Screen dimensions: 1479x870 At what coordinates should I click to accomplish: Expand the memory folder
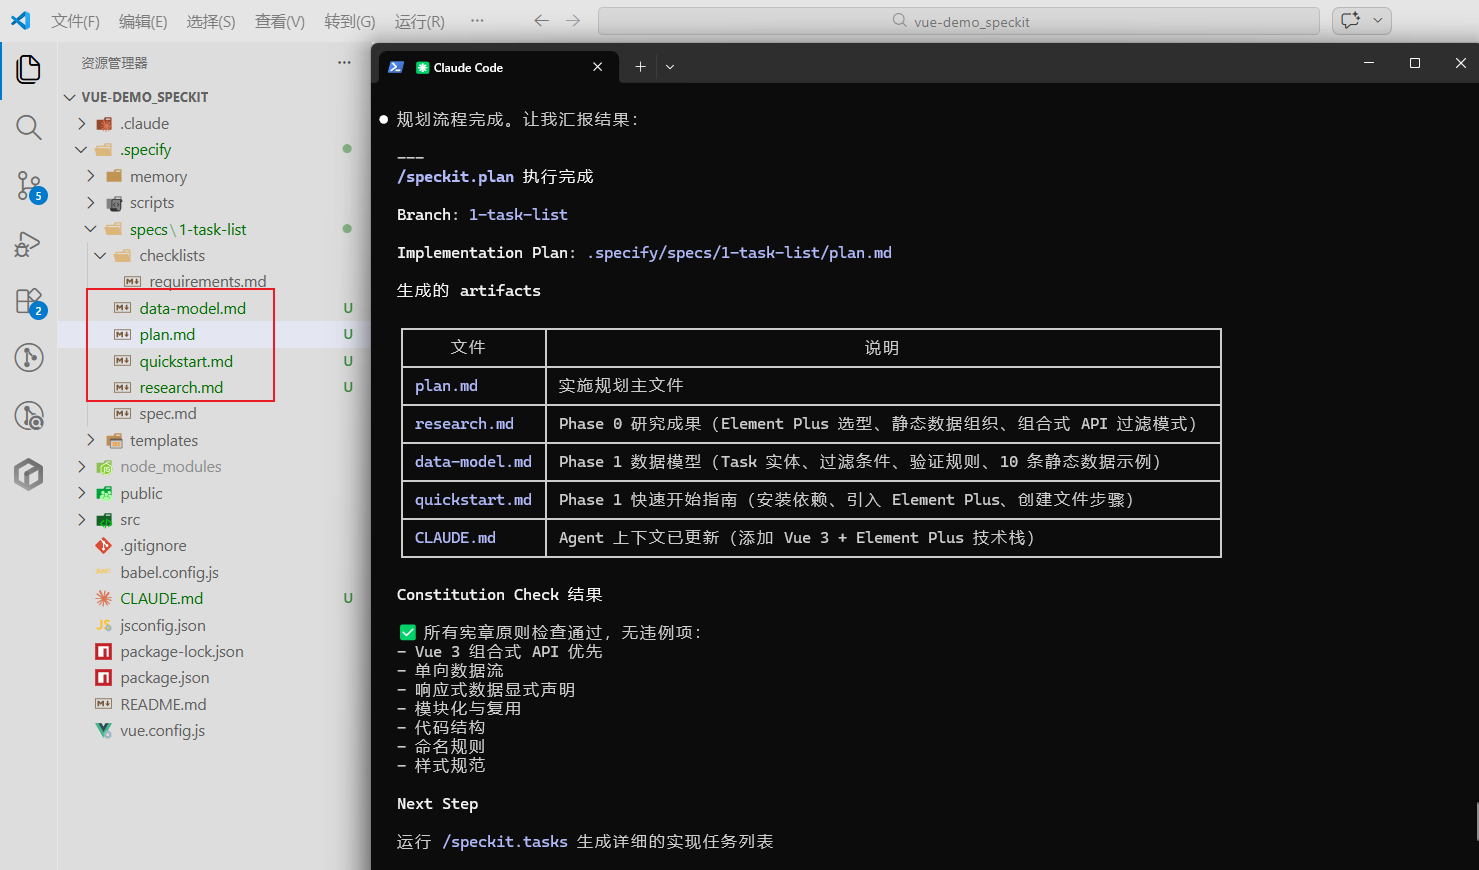91,176
